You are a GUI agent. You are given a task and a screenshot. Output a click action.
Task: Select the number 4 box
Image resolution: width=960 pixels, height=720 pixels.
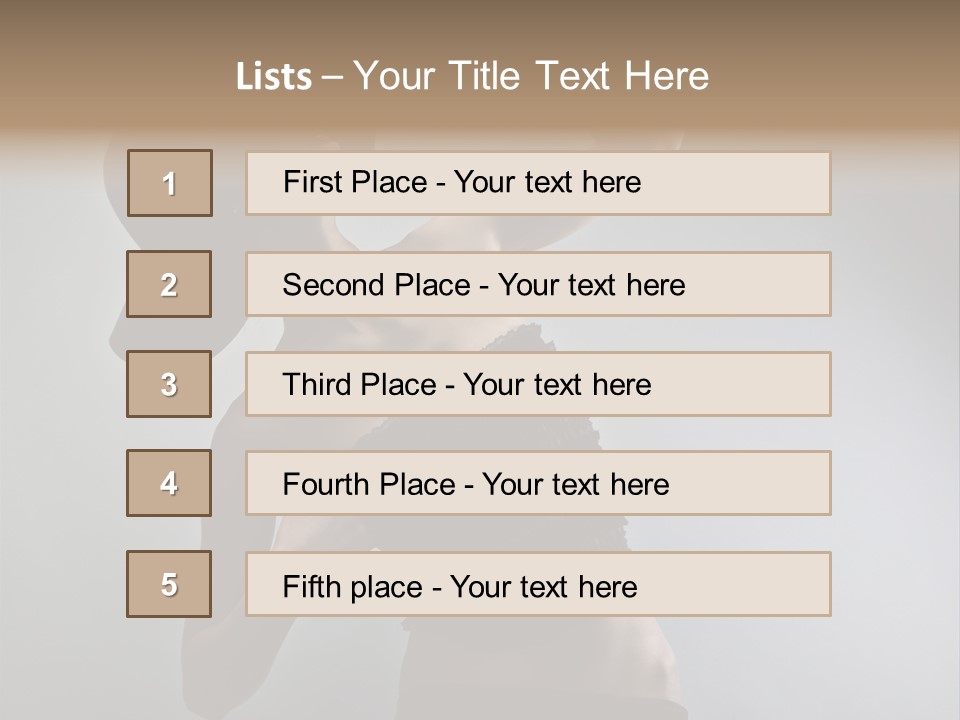(169, 483)
